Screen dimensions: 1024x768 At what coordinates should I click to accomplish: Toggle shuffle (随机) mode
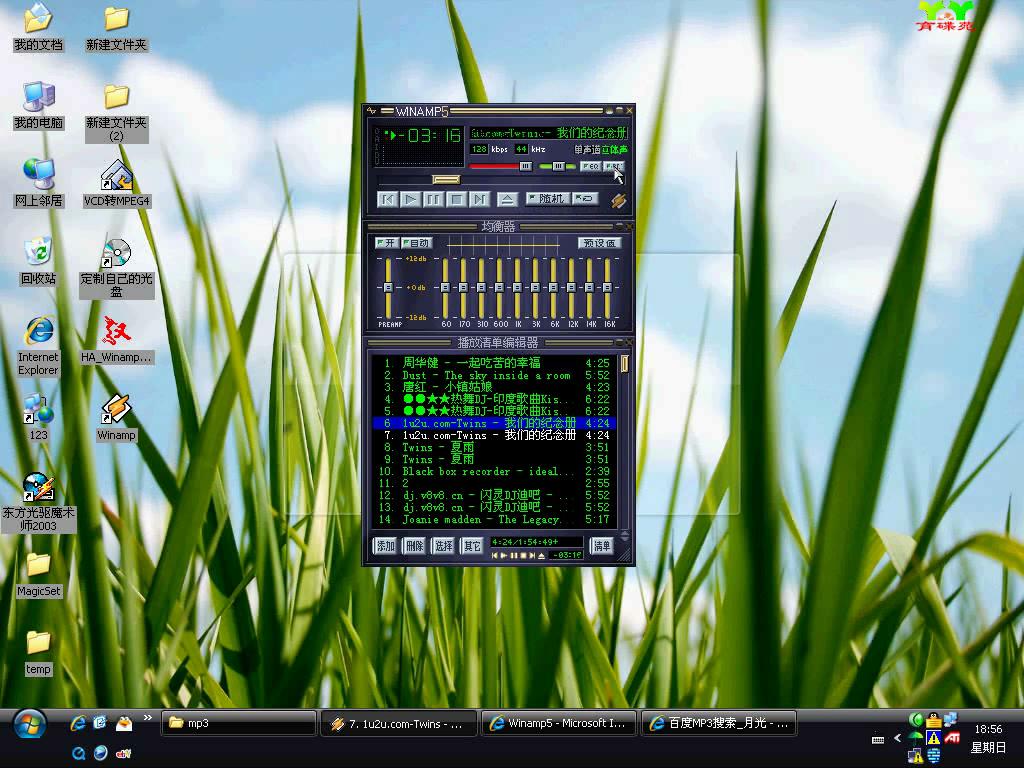point(547,198)
